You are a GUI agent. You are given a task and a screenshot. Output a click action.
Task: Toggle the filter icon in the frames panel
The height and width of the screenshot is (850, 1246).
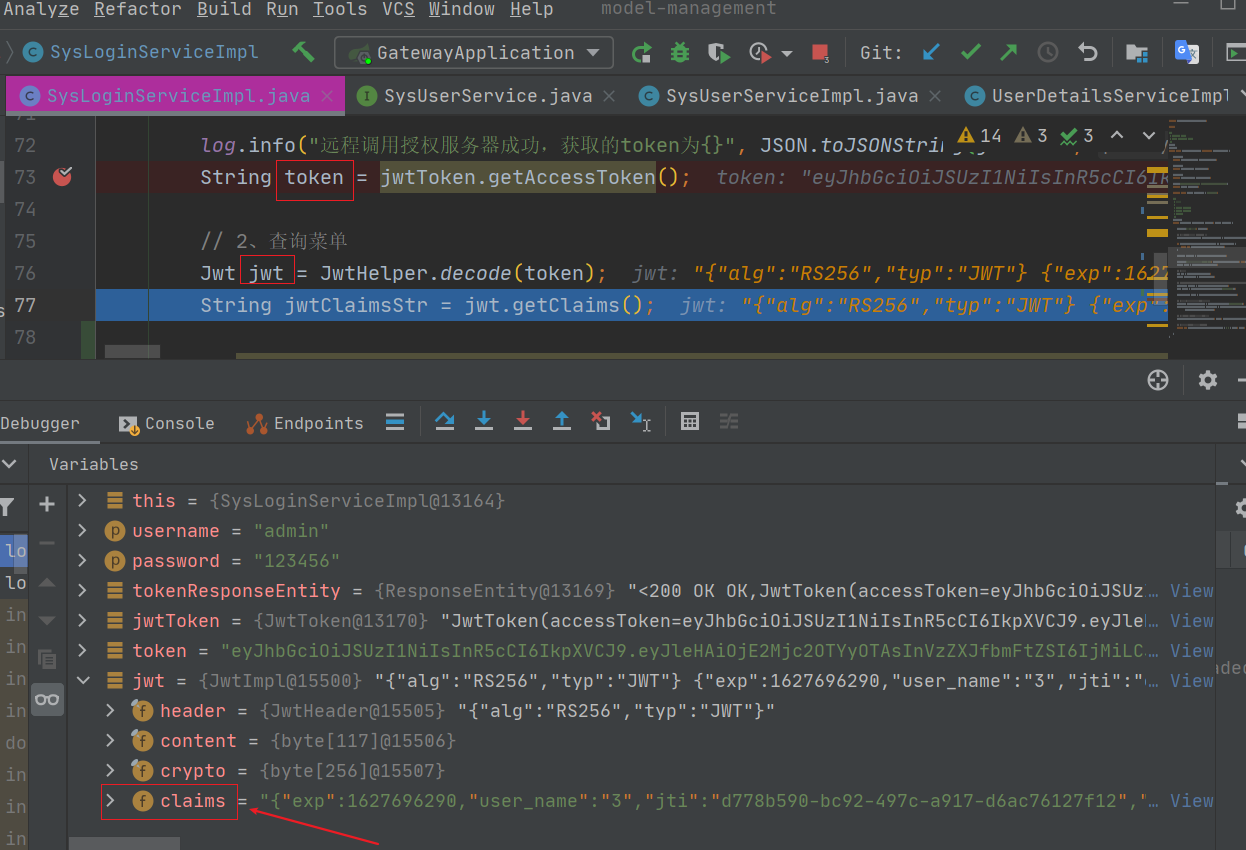coord(8,506)
